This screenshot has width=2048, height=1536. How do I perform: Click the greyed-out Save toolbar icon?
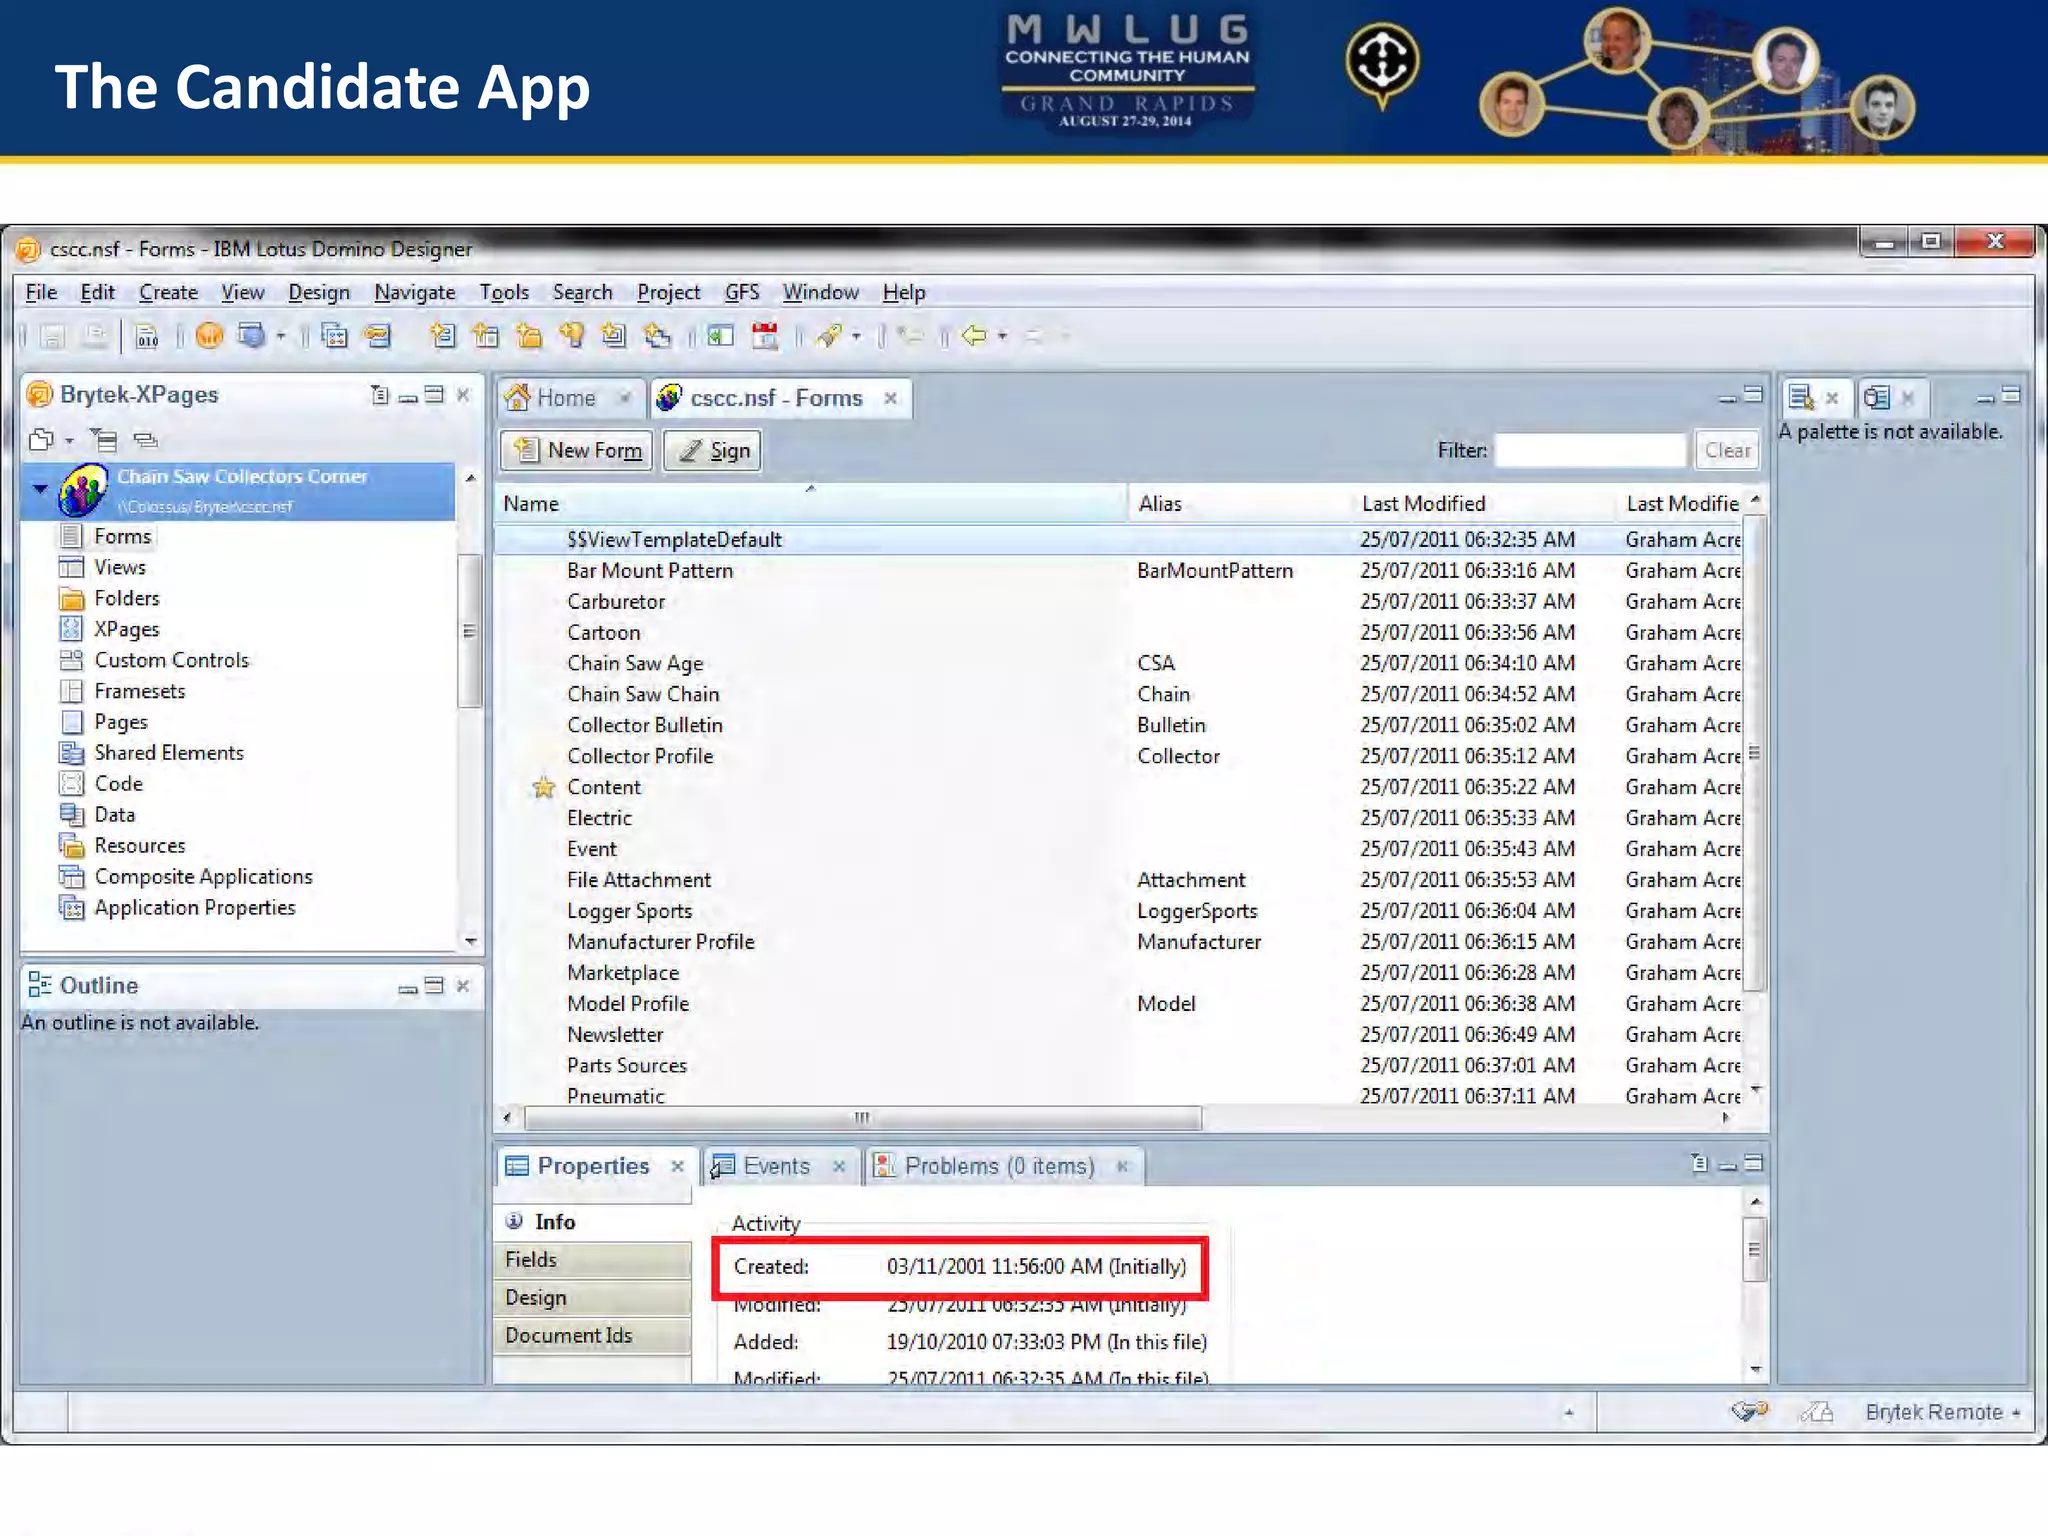[52, 337]
